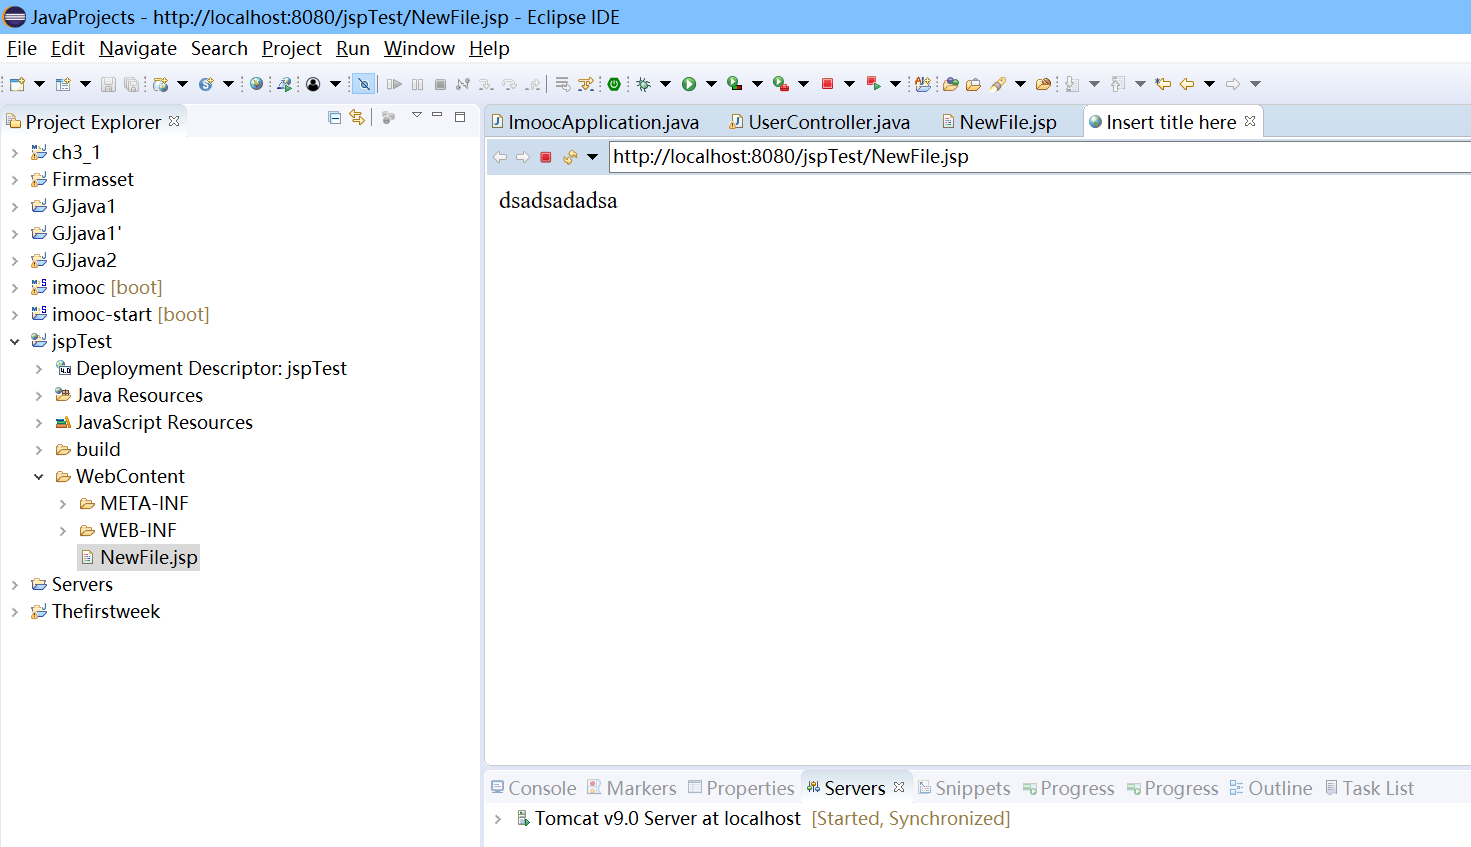Select the Java Resources node
Image resolution: width=1471 pixels, height=847 pixels.
click(129, 395)
